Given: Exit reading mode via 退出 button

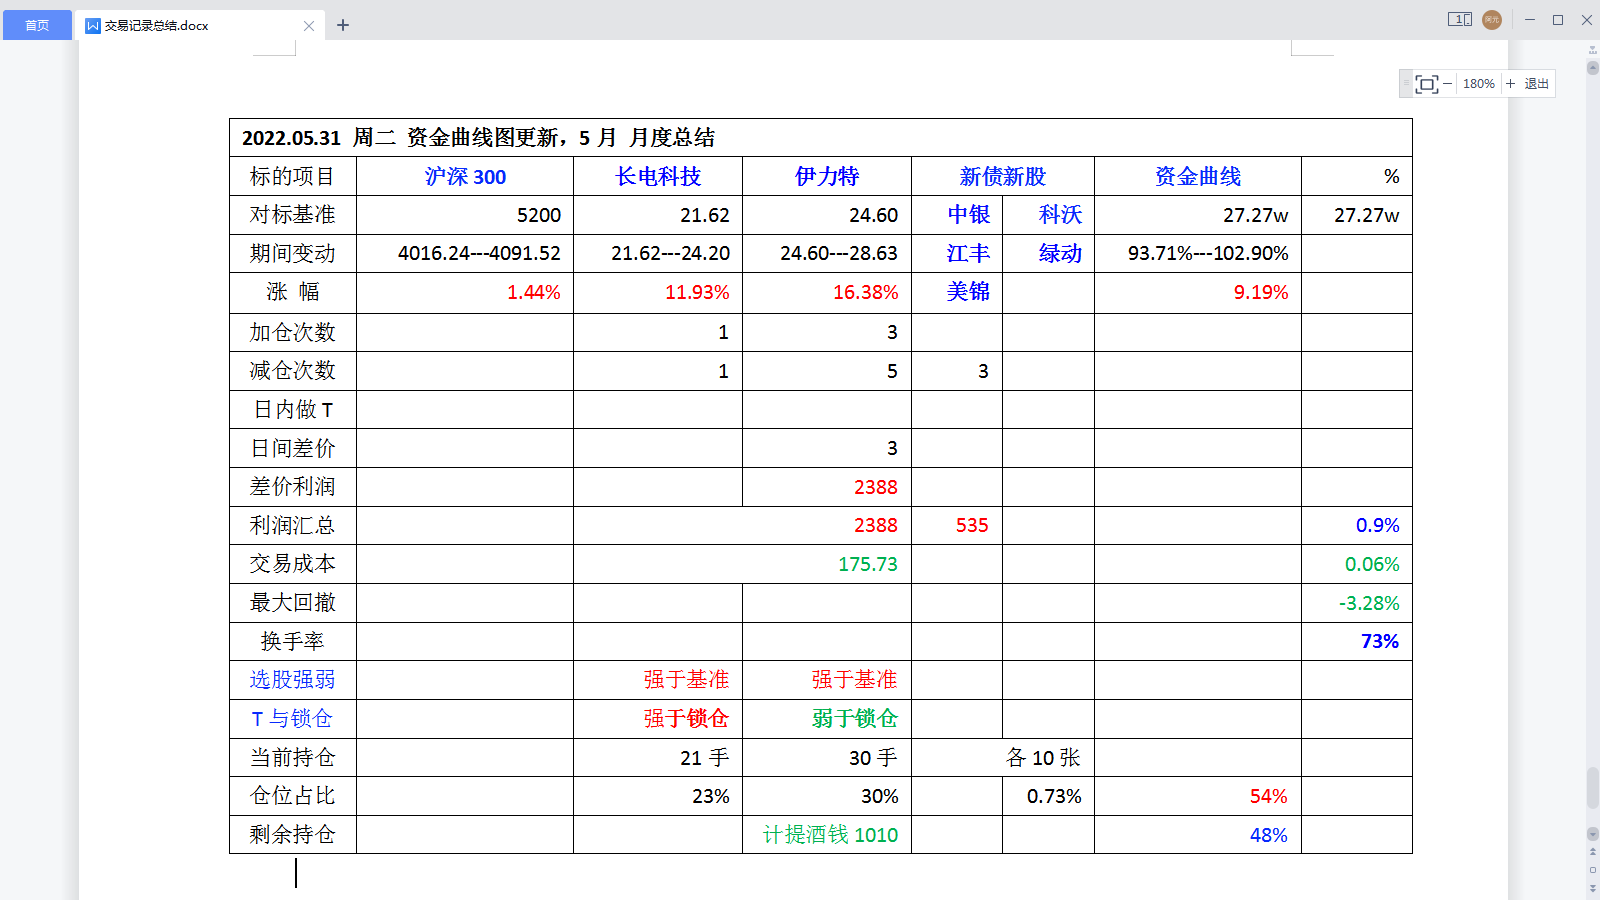Looking at the screenshot, I should coord(1536,84).
